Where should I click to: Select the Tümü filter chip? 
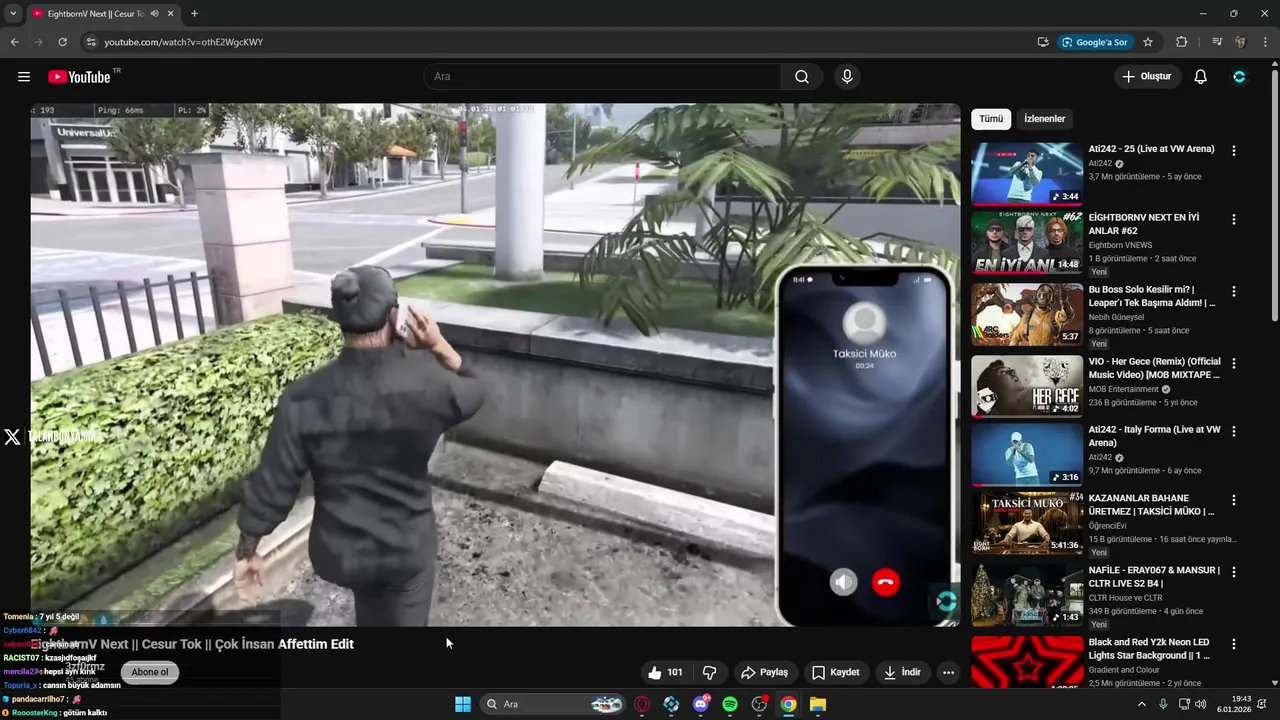(991, 119)
